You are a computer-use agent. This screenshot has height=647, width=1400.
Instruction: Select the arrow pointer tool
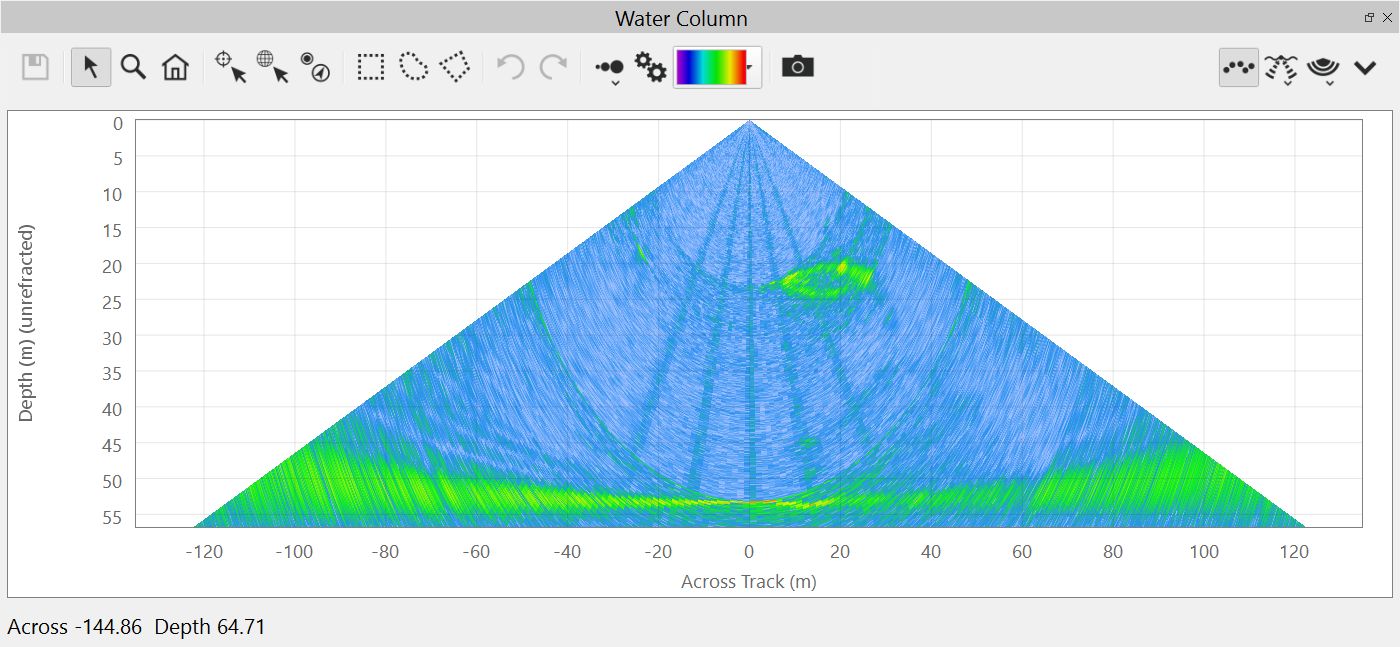point(91,67)
